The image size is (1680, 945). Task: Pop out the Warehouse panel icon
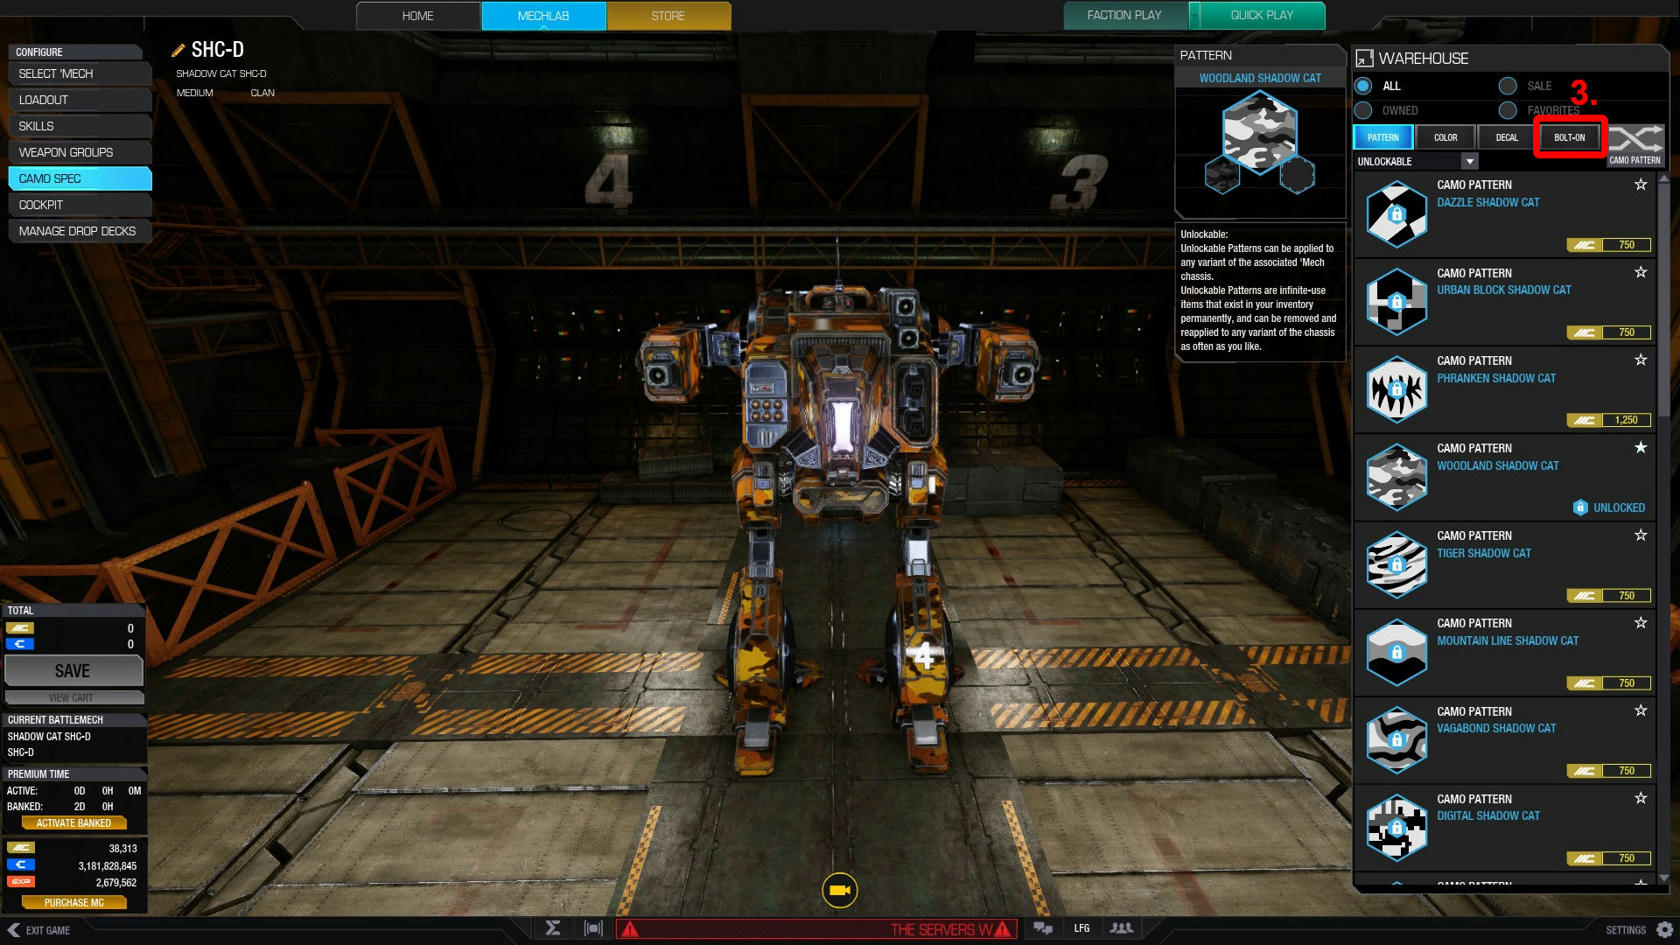[x=1364, y=59]
